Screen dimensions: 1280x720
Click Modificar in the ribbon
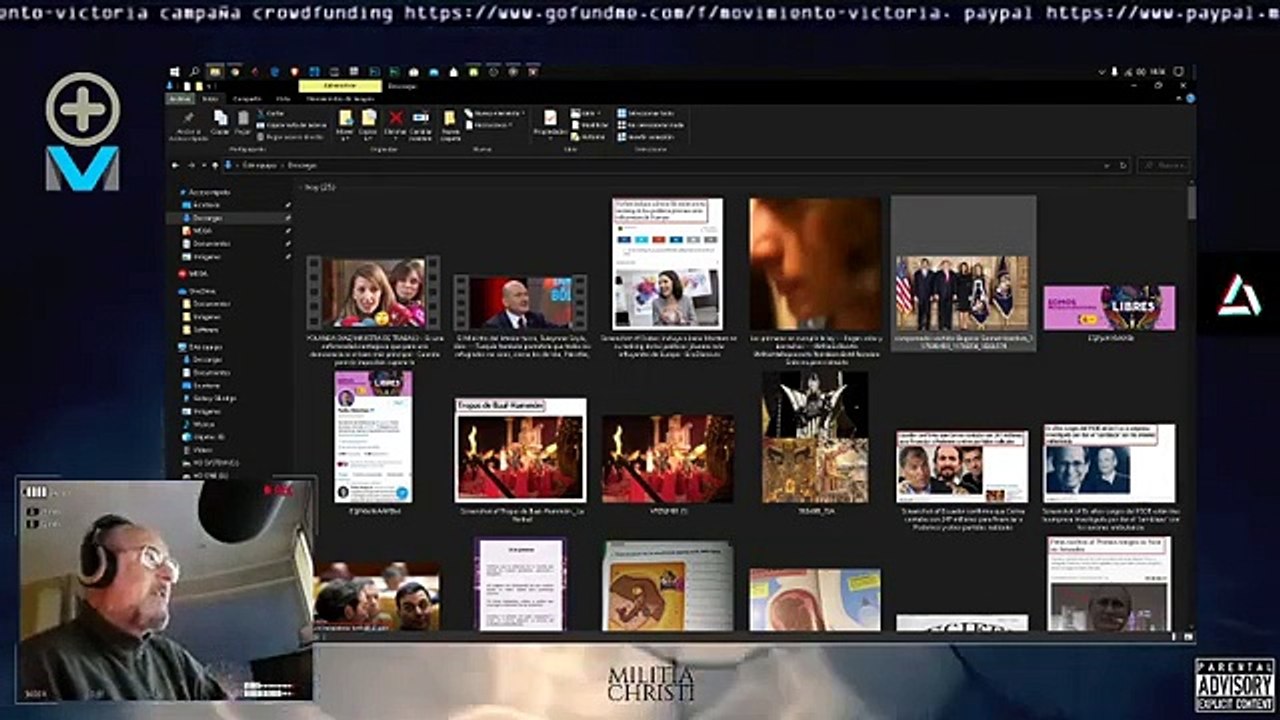[590, 125]
